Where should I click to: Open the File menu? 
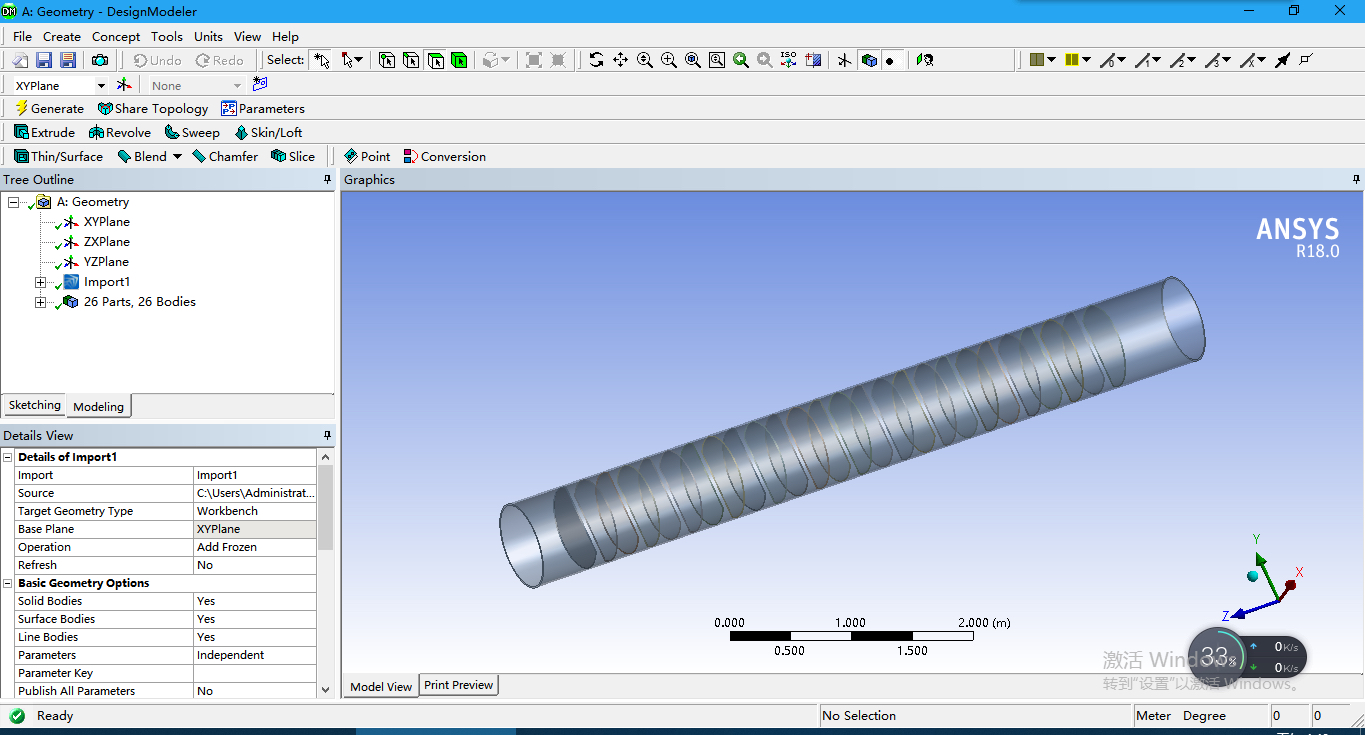(22, 36)
